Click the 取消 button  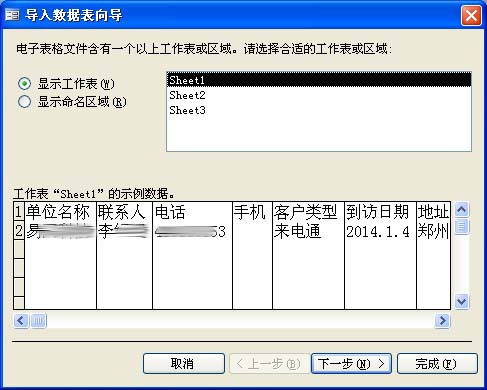click(184, 363)
